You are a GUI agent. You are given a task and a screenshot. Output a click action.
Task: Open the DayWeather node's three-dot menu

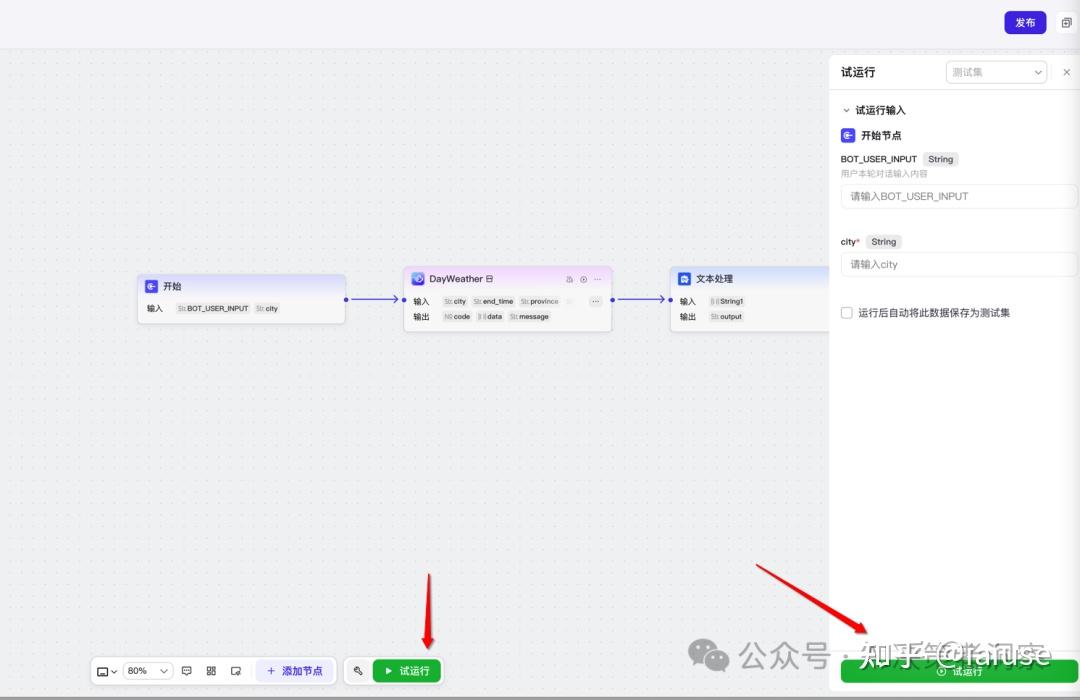tap(597, 279)
